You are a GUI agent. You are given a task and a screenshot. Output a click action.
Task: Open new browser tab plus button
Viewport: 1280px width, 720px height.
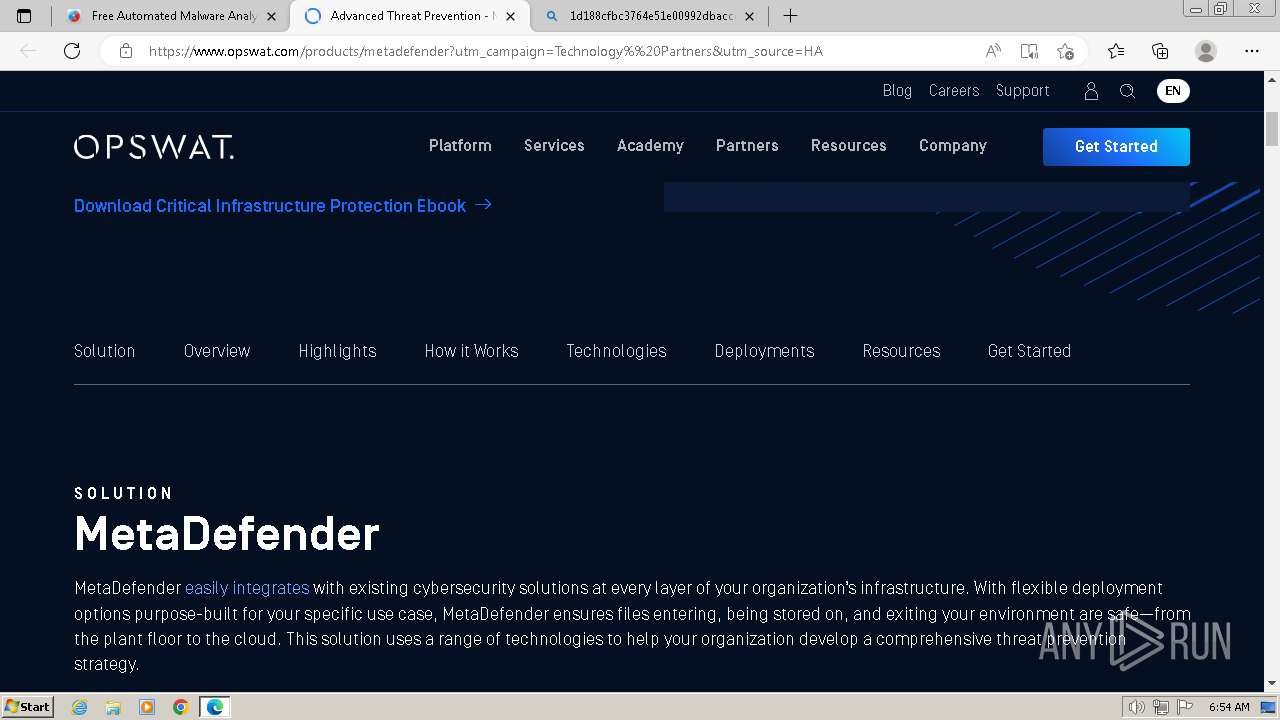point(790,16)
